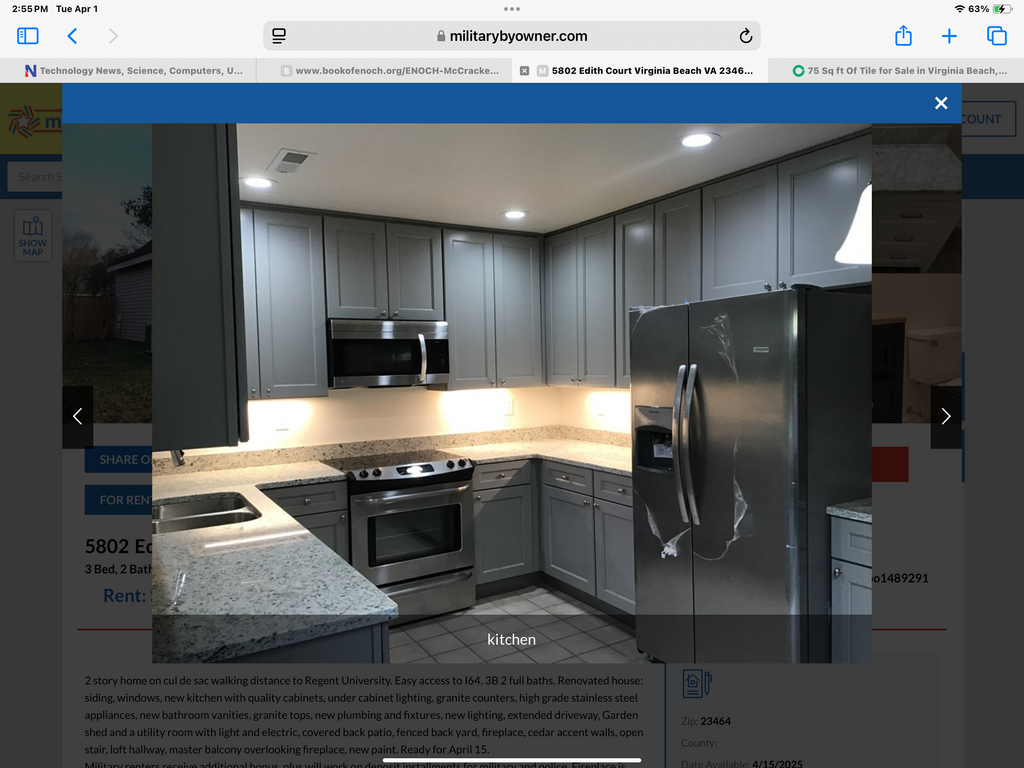
Task: Select the 5802 Edith Court tab
Action: click(640, 71)
